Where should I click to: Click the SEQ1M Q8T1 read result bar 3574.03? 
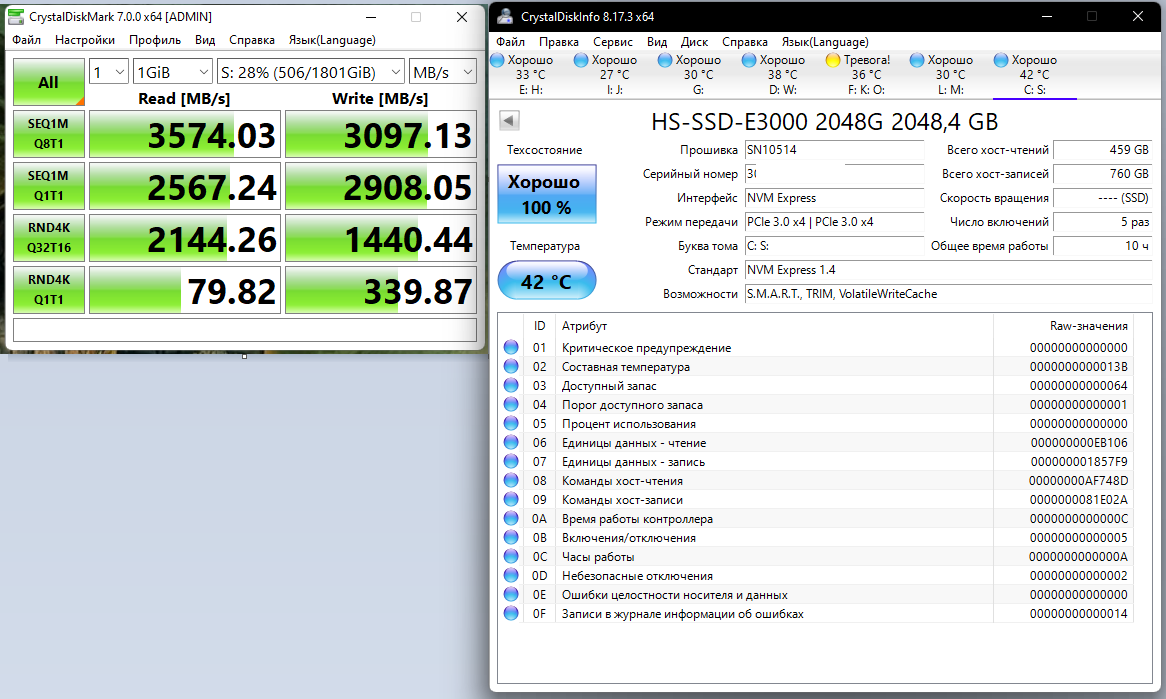click(x=184, y=135)
